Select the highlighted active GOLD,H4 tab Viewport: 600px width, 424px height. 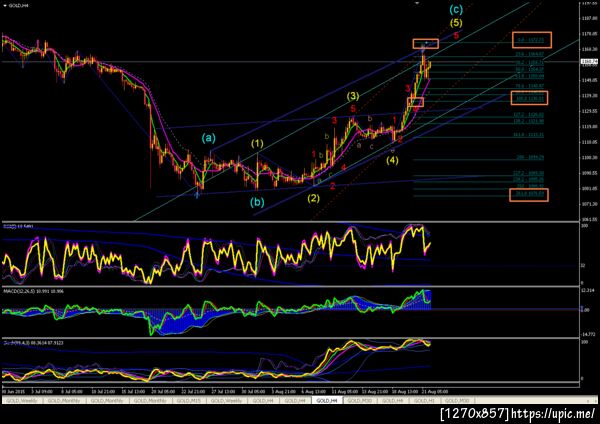[x=327, y=400]
